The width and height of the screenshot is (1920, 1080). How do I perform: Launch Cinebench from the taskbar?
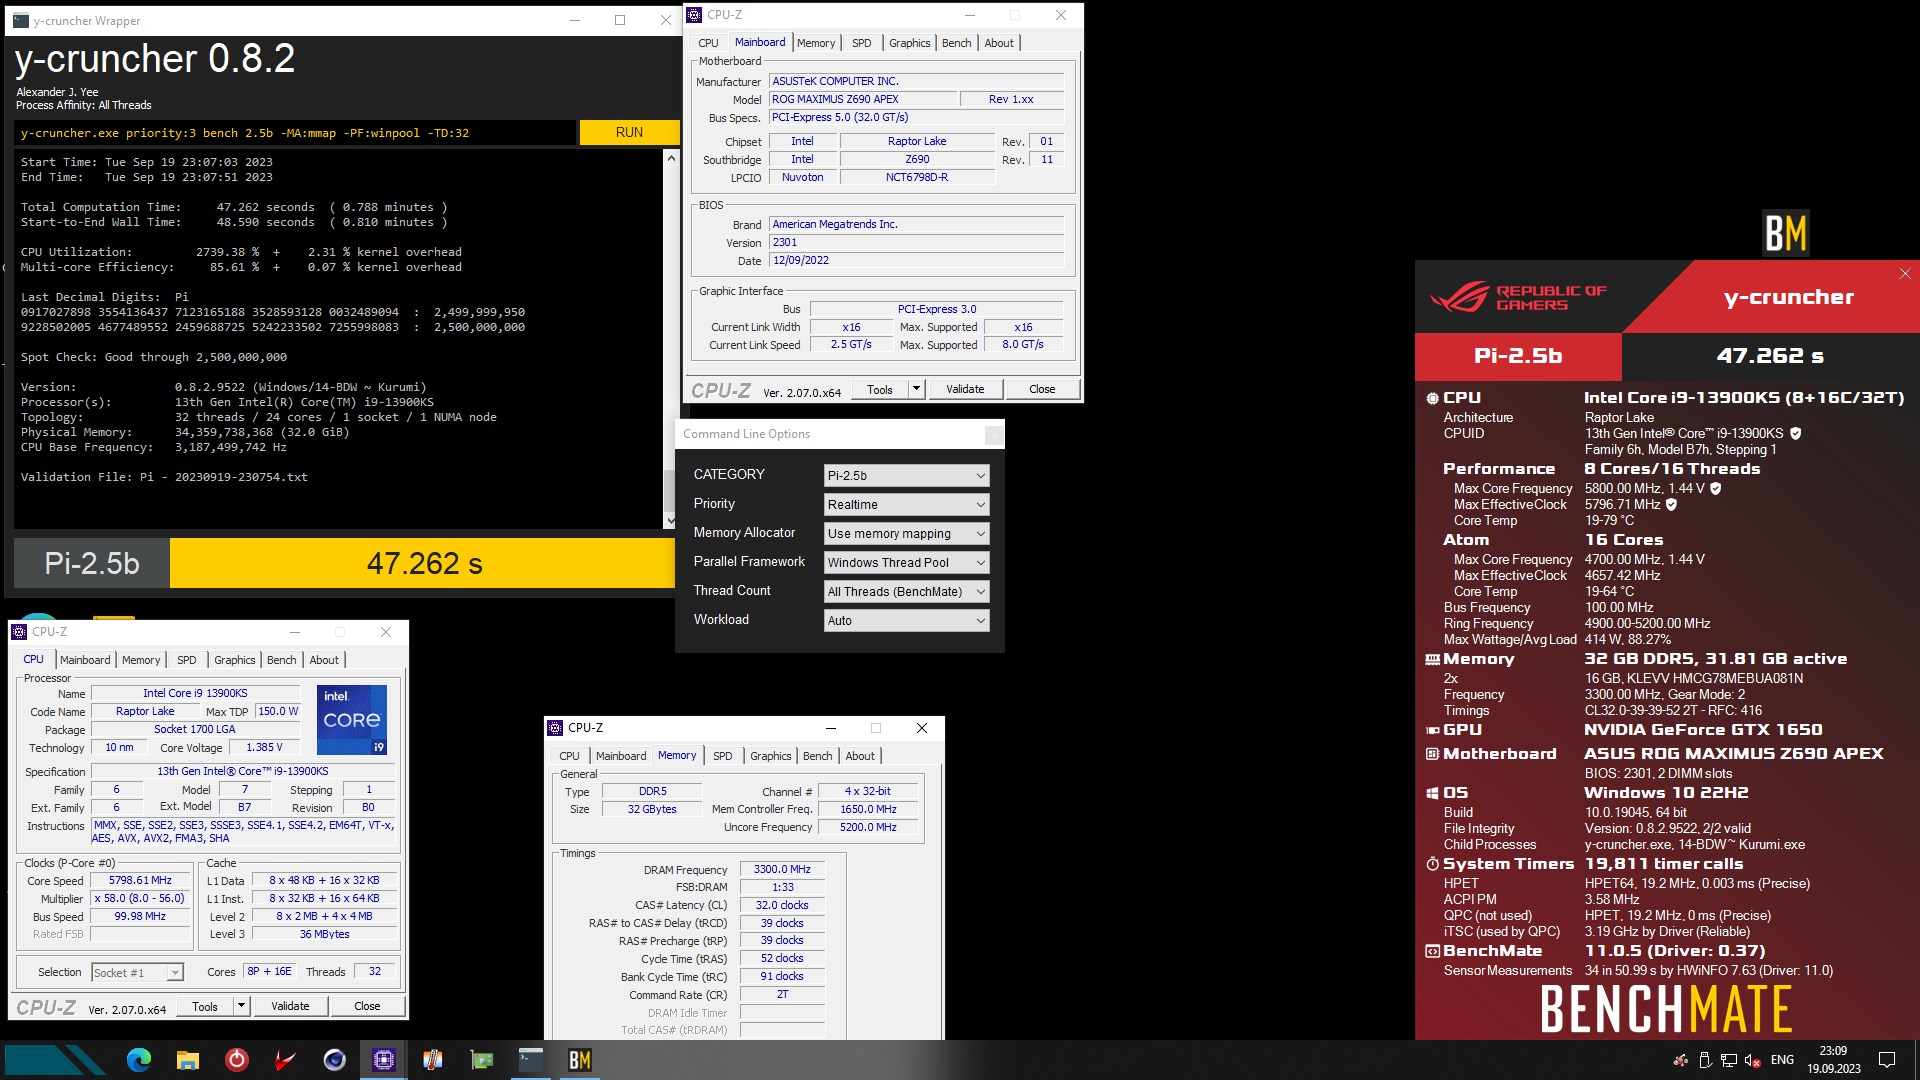pos(335,1060)
